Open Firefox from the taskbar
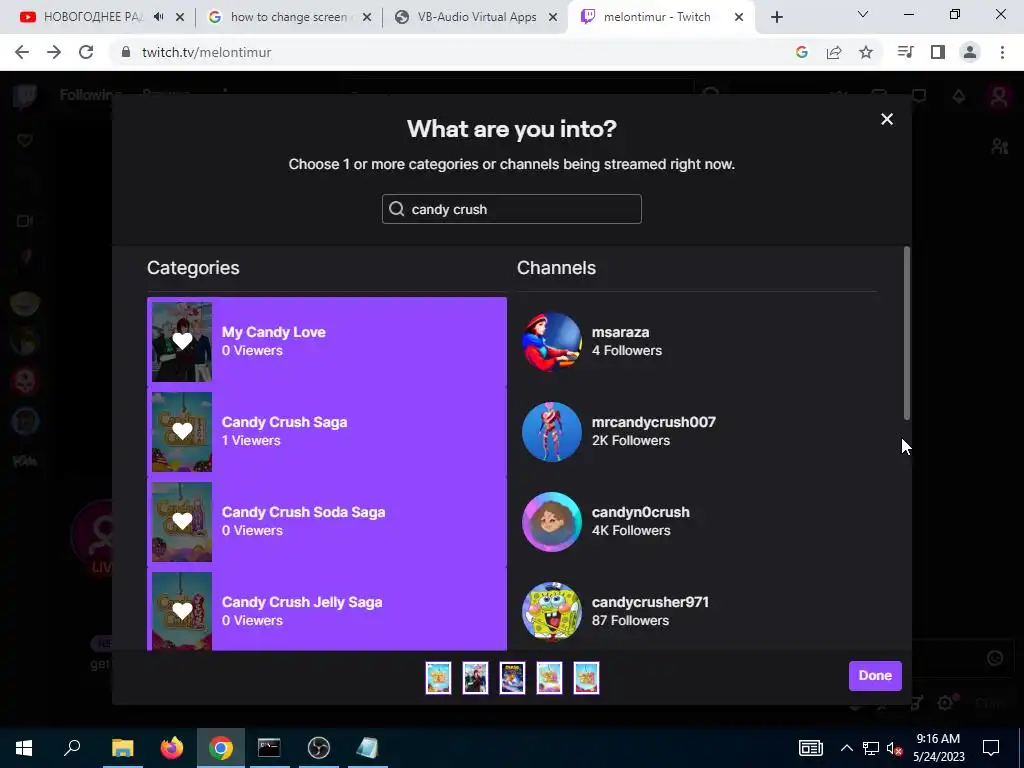The width and height of the screenshot is (1024, 768). point(172,748)
